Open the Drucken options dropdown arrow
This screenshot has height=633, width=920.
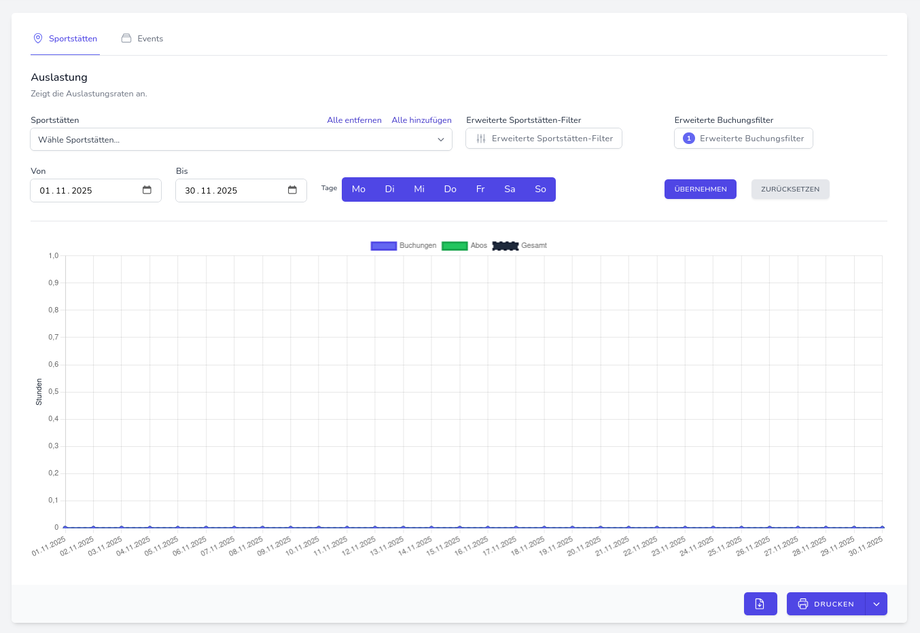click(x=876, y=604)
